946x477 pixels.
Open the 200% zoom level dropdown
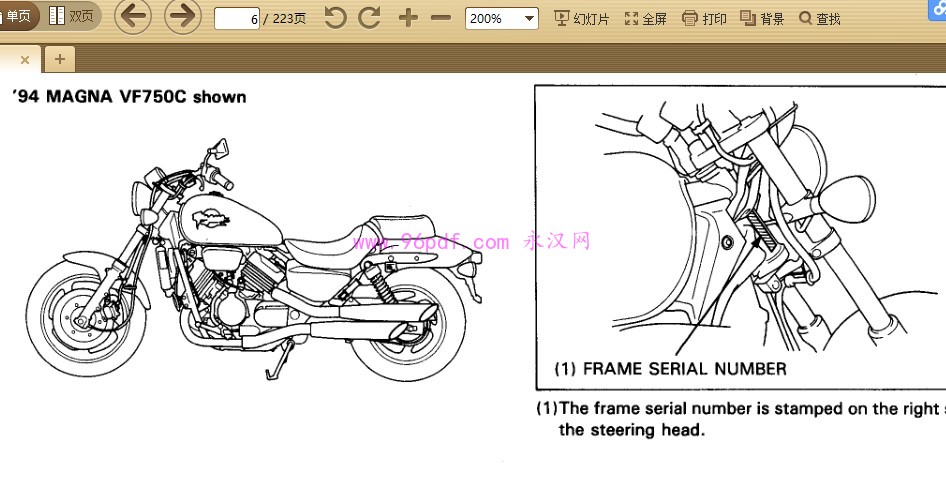[x=502, y=18]
